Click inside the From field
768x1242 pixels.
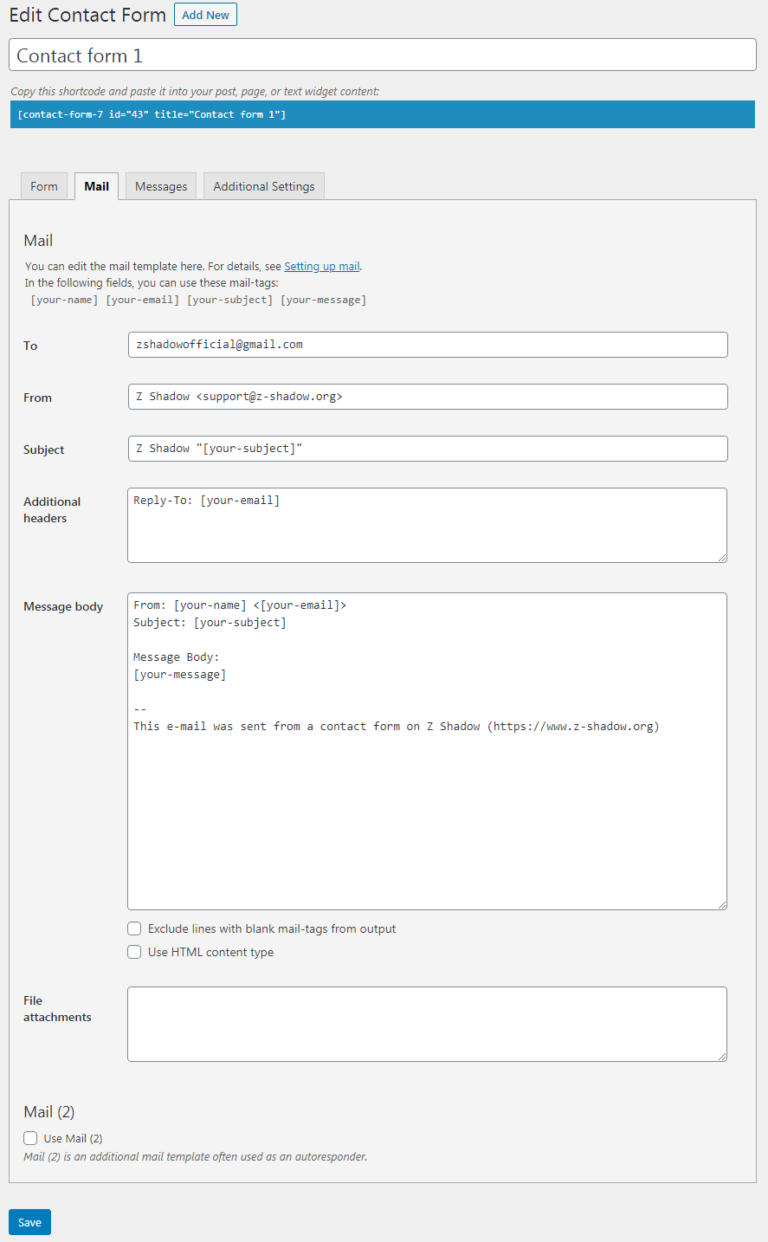point(427,396)
